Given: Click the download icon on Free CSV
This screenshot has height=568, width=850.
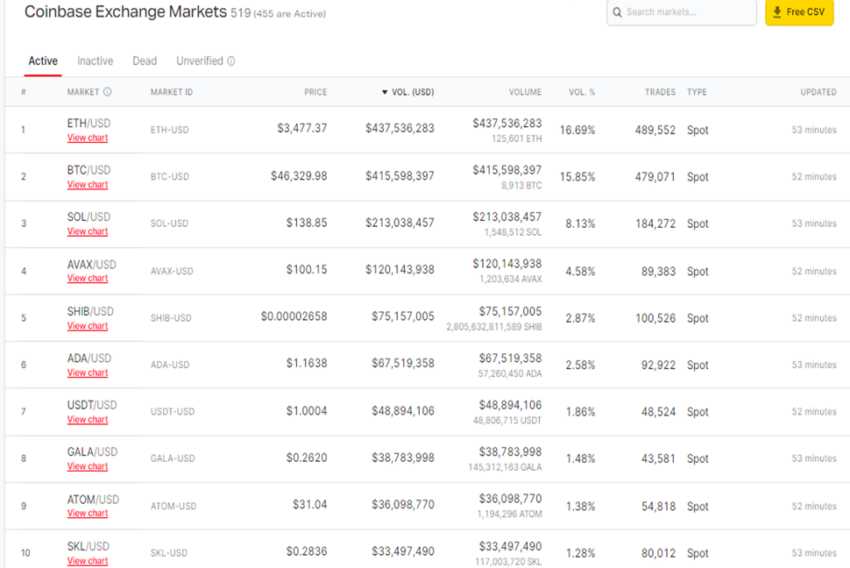Looking at the screenshot, I should pos(777,12).
